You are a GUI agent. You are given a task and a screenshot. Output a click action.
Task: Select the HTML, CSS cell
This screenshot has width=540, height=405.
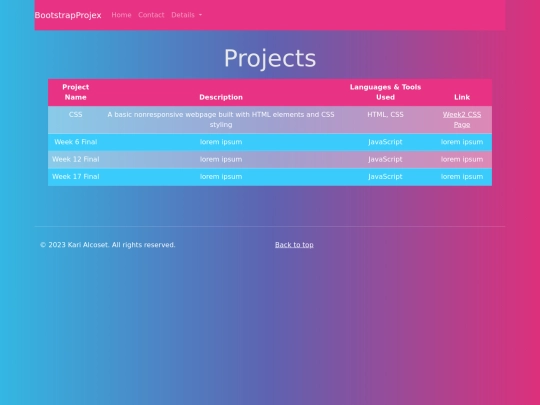coord(385,120)
